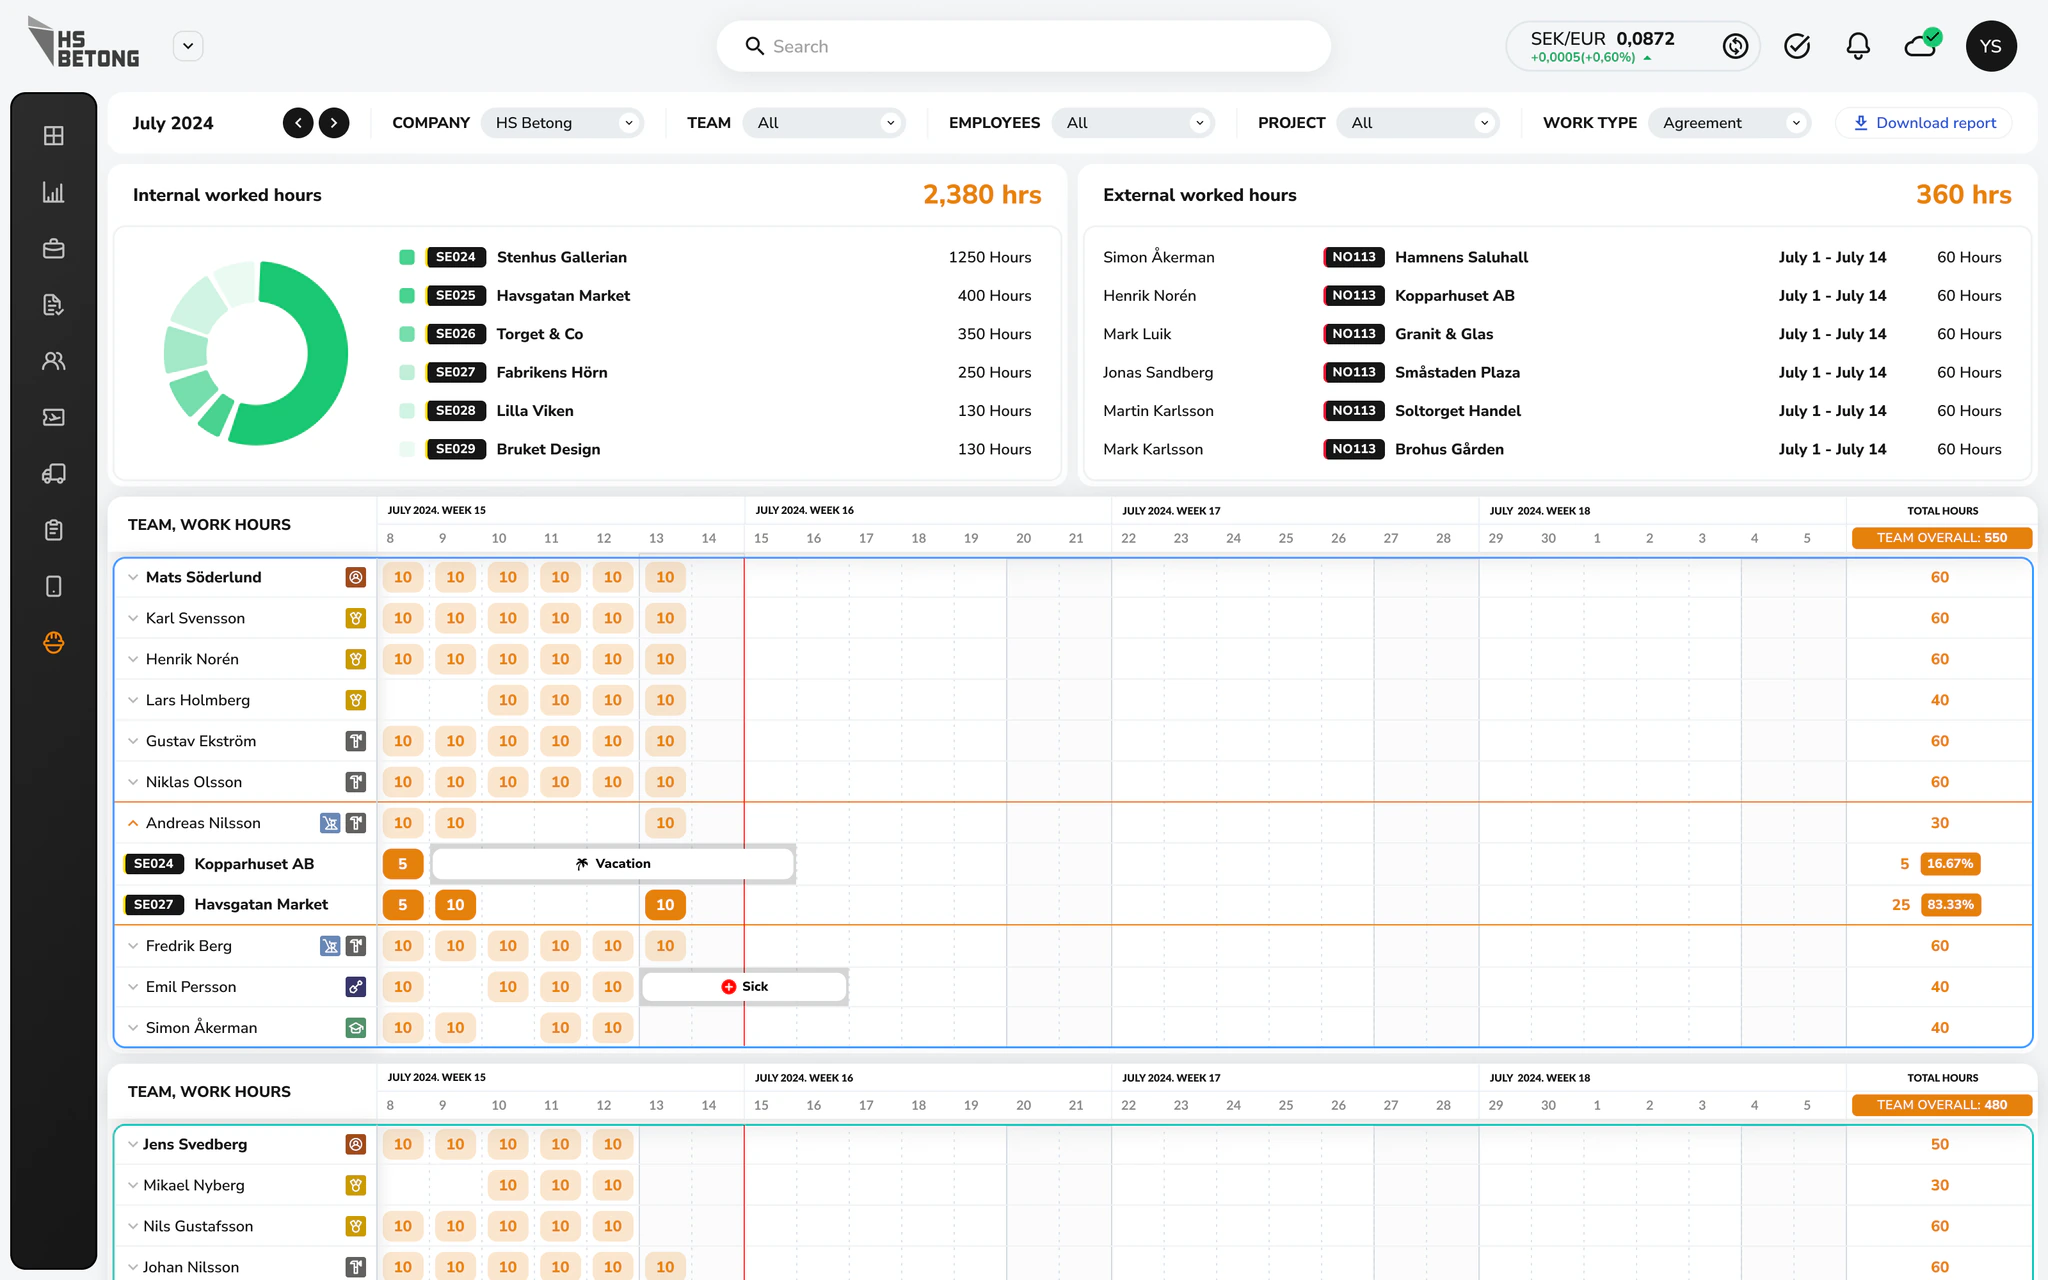Open the delivery truck sidebar icon
The height and width of the screenshot is (1280, 2048).
54,474
